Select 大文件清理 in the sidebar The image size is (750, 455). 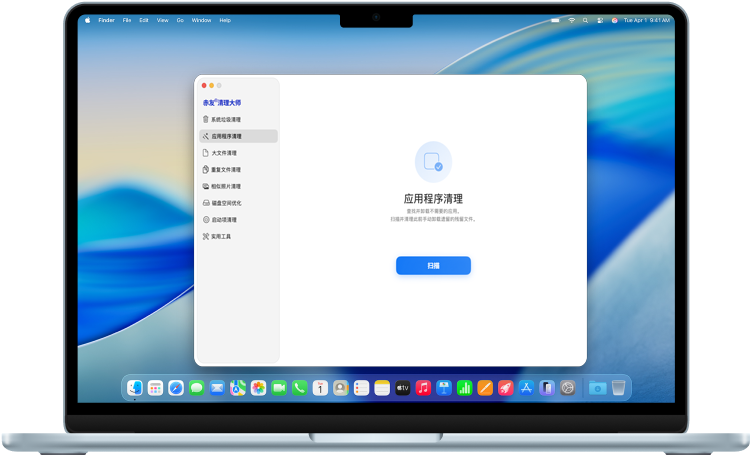pyautogui.click(x=224, y=153)
